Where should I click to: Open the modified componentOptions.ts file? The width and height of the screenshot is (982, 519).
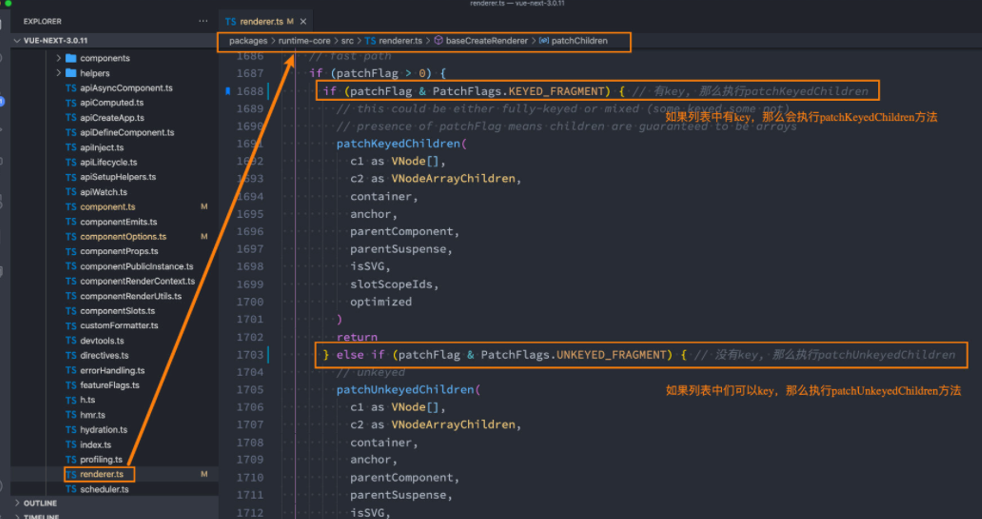tap(123, 237)
